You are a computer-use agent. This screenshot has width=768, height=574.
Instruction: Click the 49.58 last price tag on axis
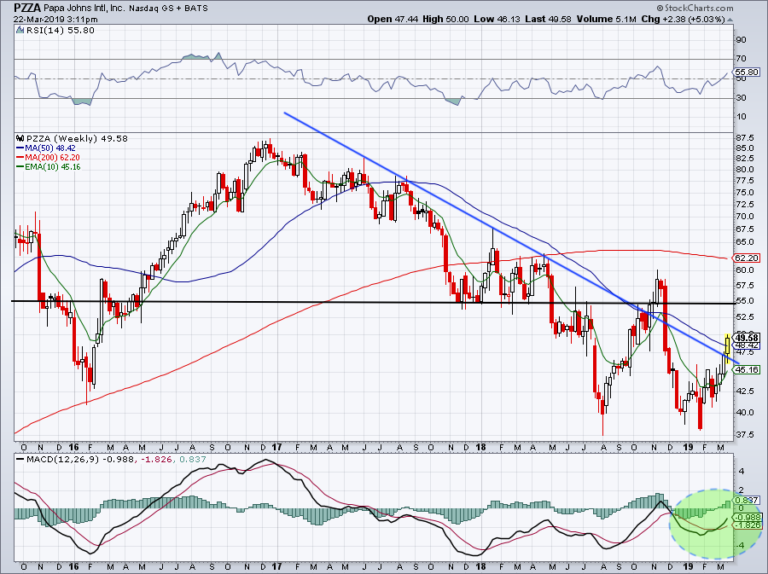747,338
